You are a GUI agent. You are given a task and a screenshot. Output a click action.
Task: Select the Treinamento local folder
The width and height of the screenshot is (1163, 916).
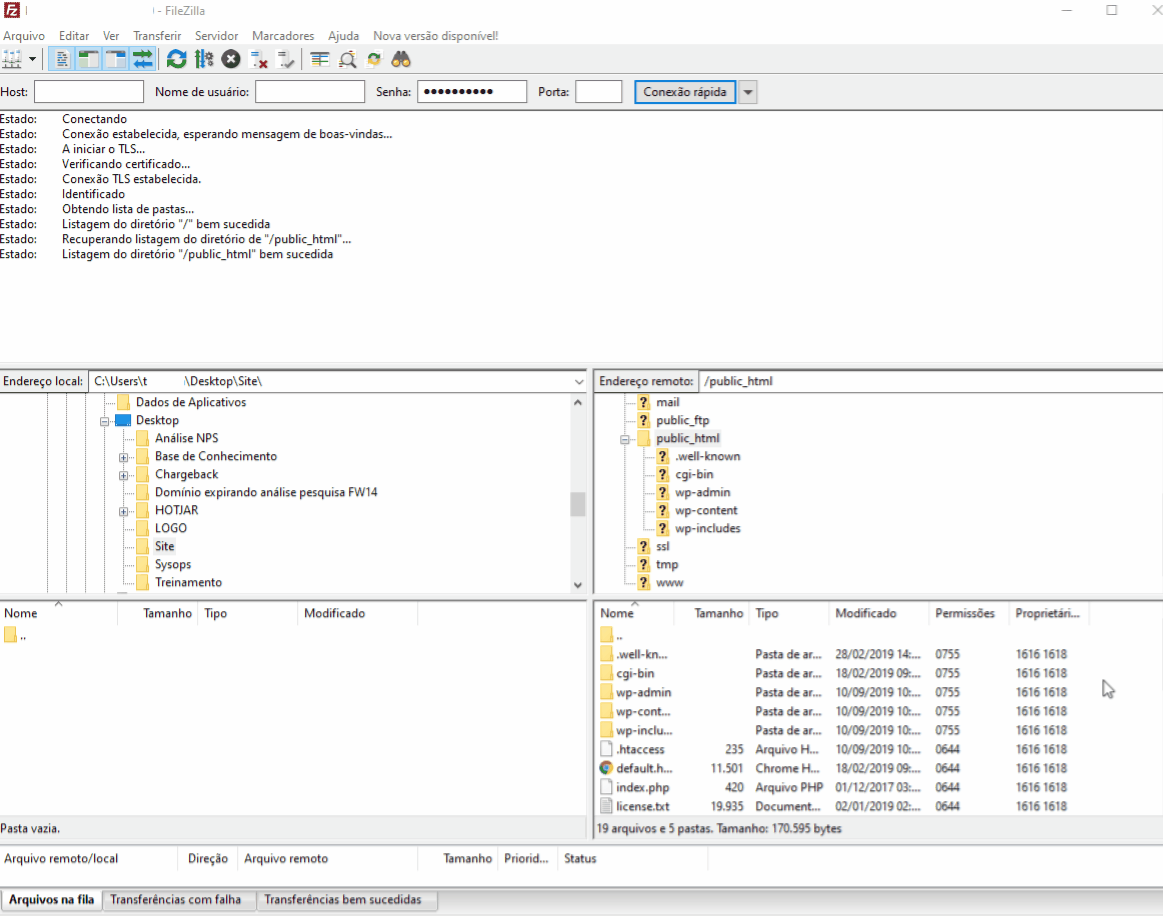click(x=188, y=582)
